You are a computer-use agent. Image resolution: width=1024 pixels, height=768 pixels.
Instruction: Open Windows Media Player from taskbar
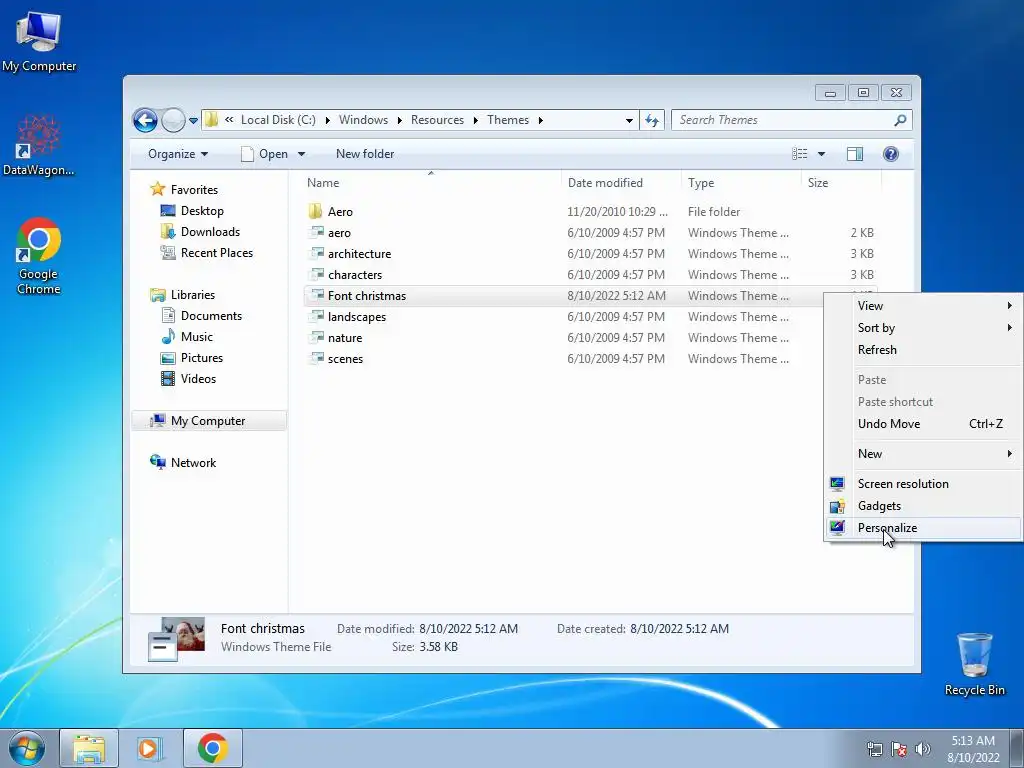(150, 748)
